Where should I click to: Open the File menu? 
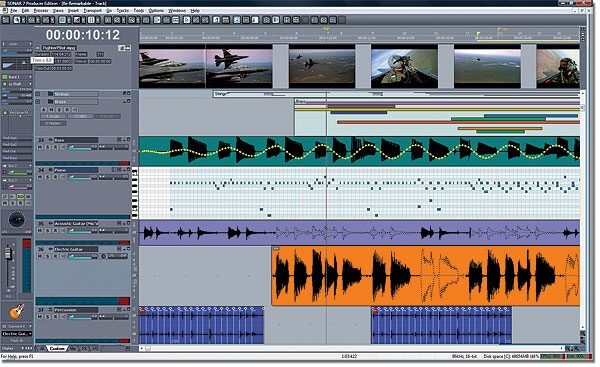(14, 11)
